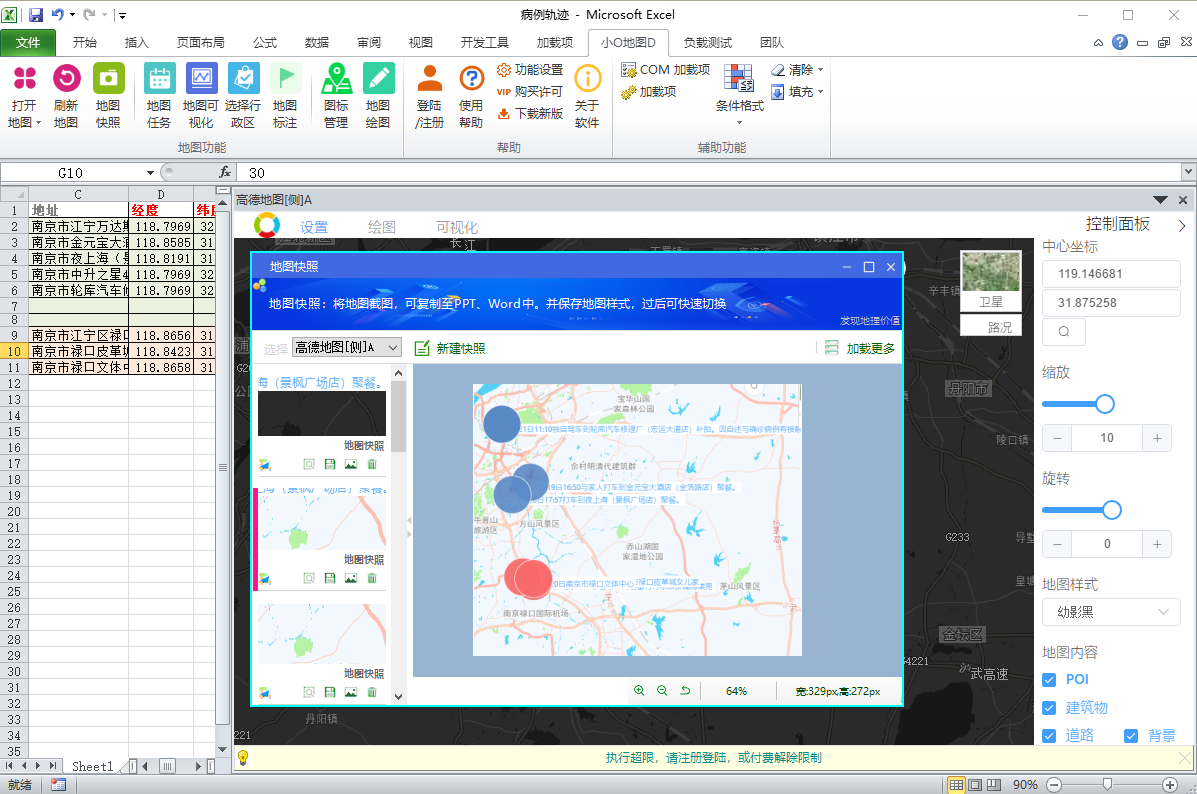This screenshot has width=1197, height=794.
Task: Click the longitude field 119.146681
Action: click(1111, 274)
